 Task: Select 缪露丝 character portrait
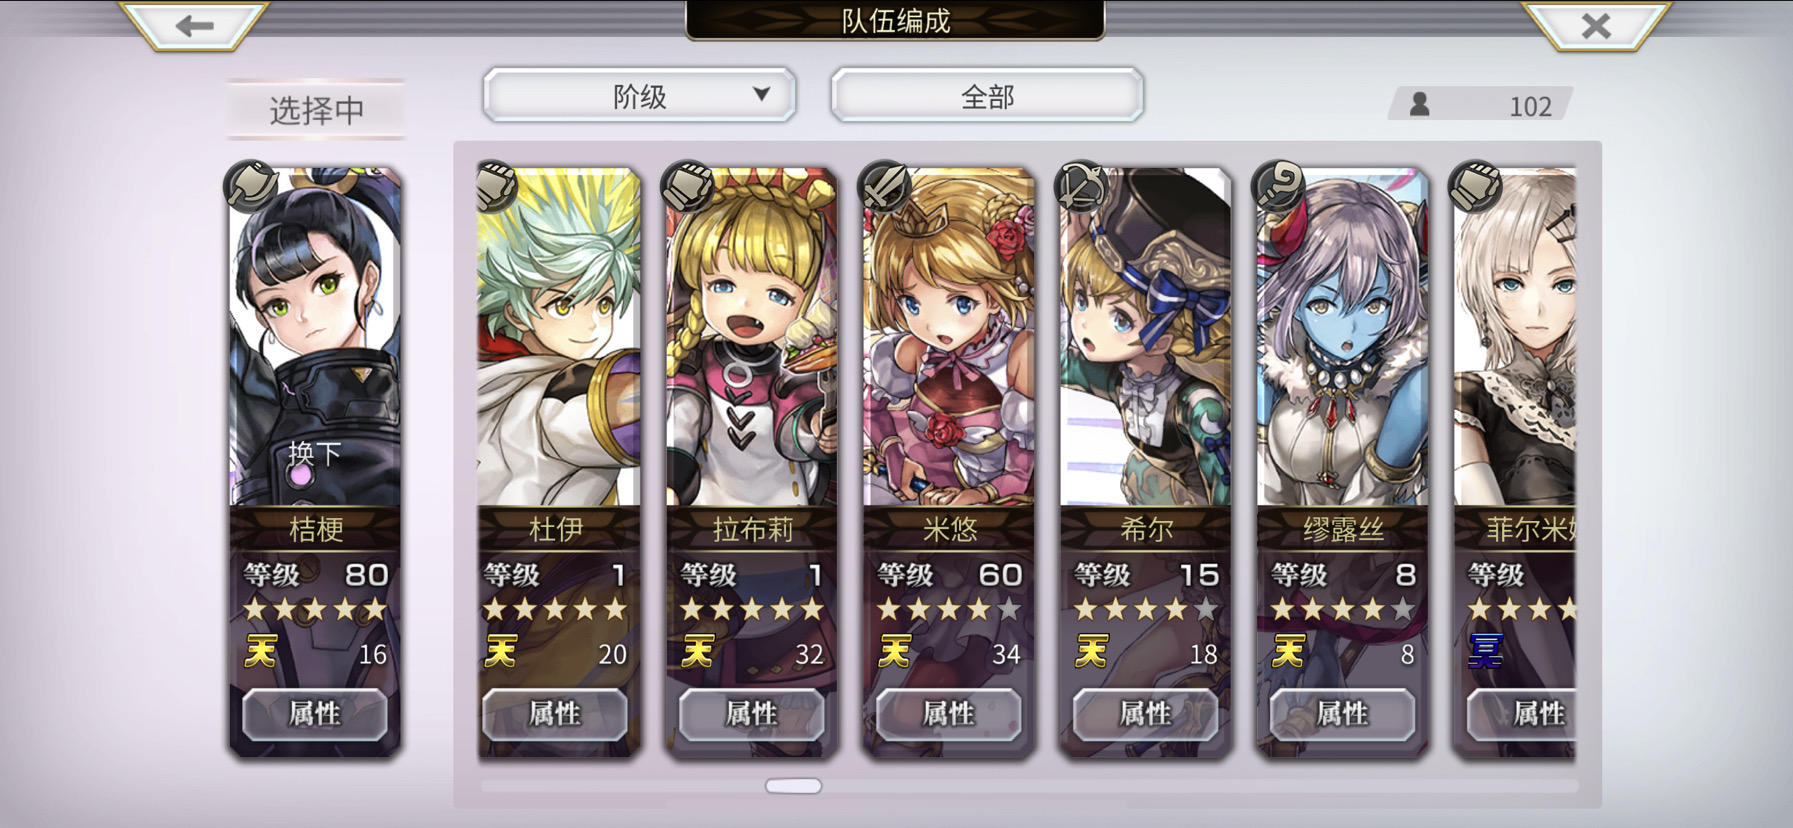1342,337
